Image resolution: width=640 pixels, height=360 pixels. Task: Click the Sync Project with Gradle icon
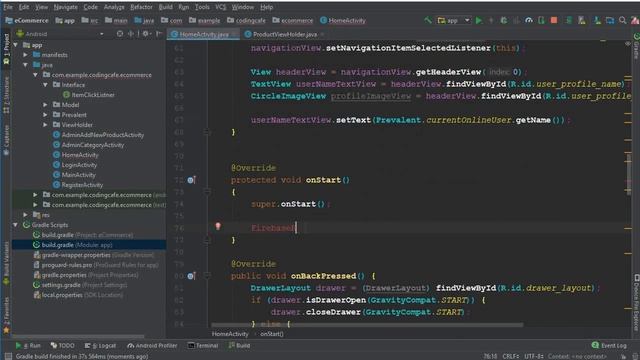pyautogui.click(x=569, y=20)
